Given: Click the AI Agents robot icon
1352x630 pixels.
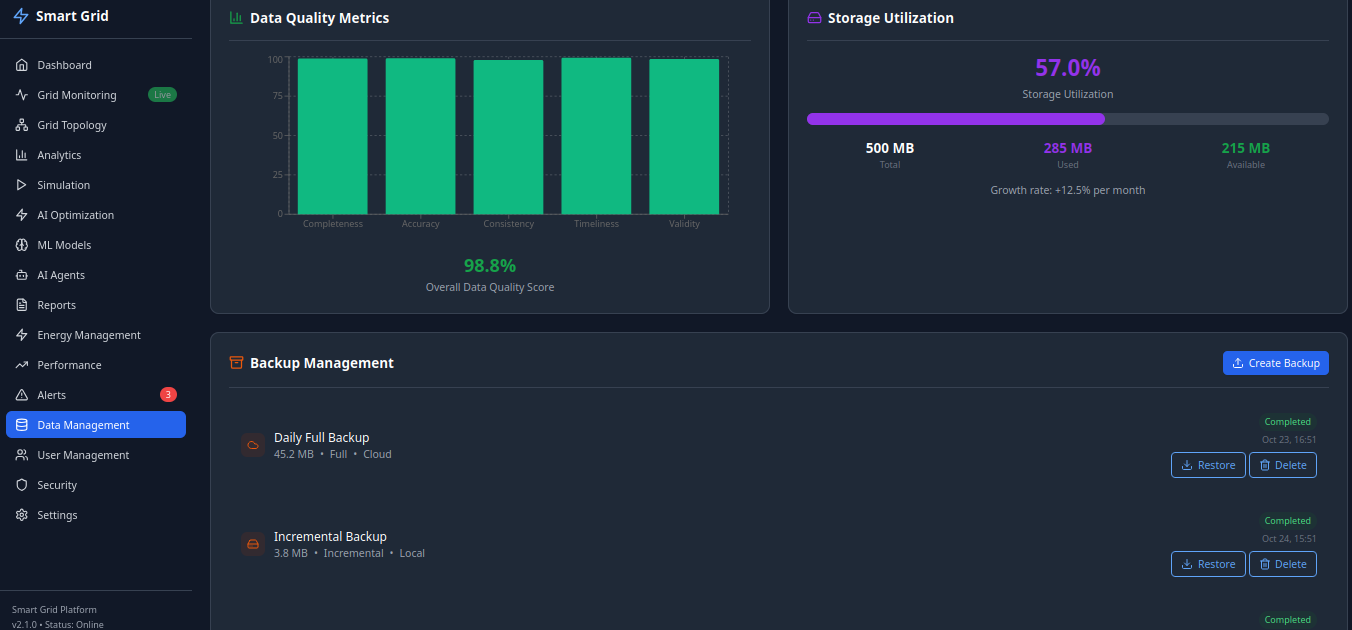Looking at the screenshot, I should tap(22, 275).
